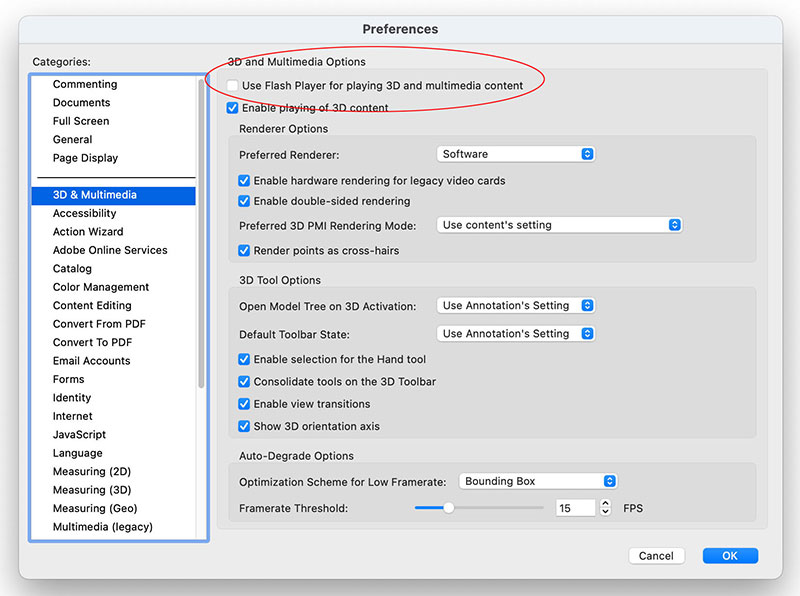Open the Default Toolbar State dropdown

click(x=516, y=334)
